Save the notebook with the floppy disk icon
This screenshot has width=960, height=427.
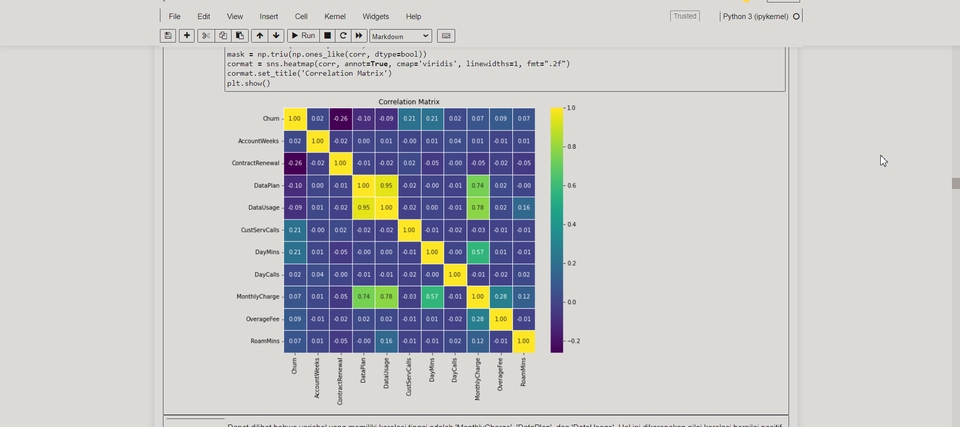pos(168,36)
